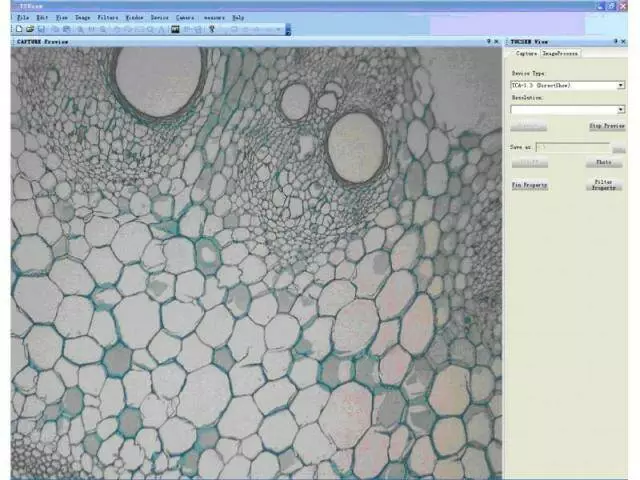The image size is (640, 480).
Task: Click the Open folder toolbar icon
Action: [x=29, y=30]
